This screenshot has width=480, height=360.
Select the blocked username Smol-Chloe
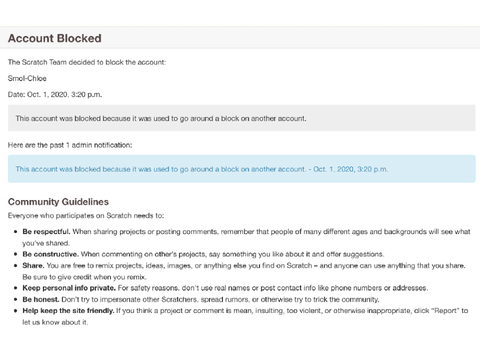pos(27,78)
